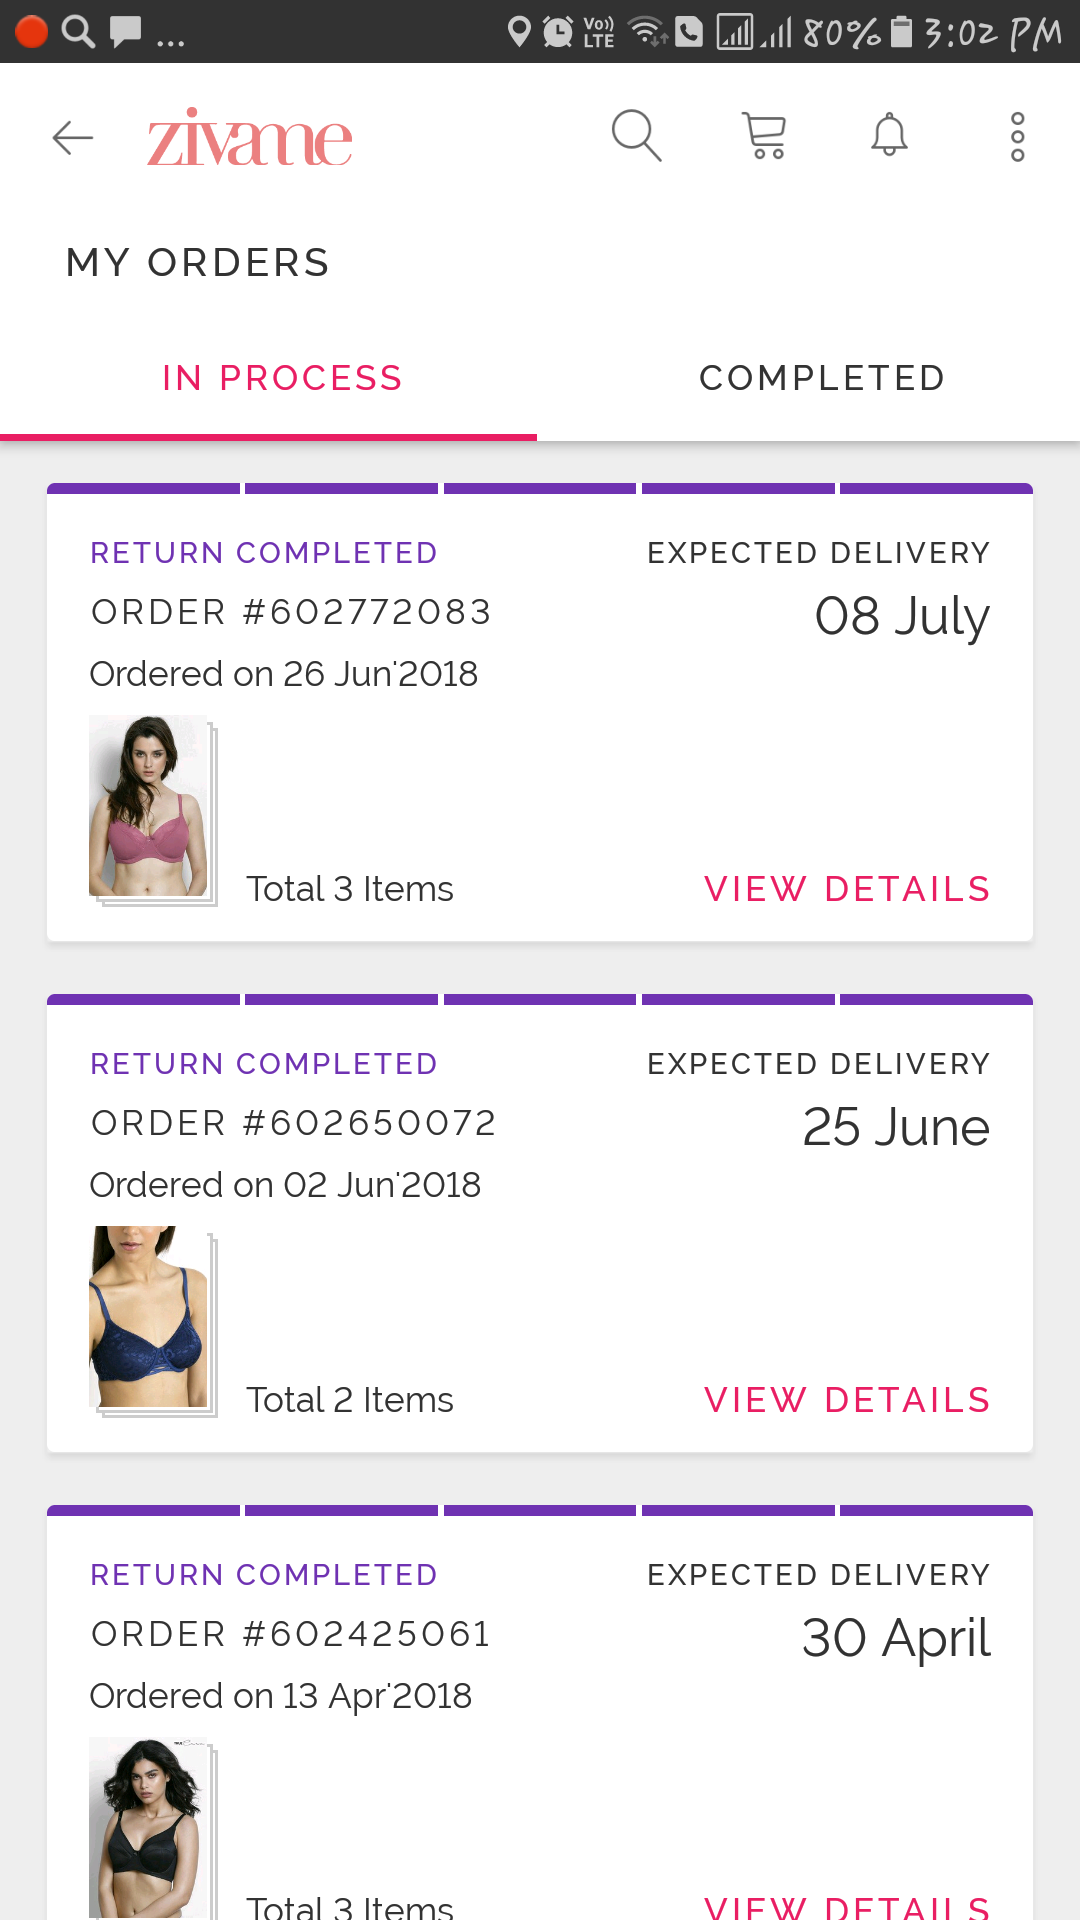Tap the location icon in status bar

click(518, 32)
